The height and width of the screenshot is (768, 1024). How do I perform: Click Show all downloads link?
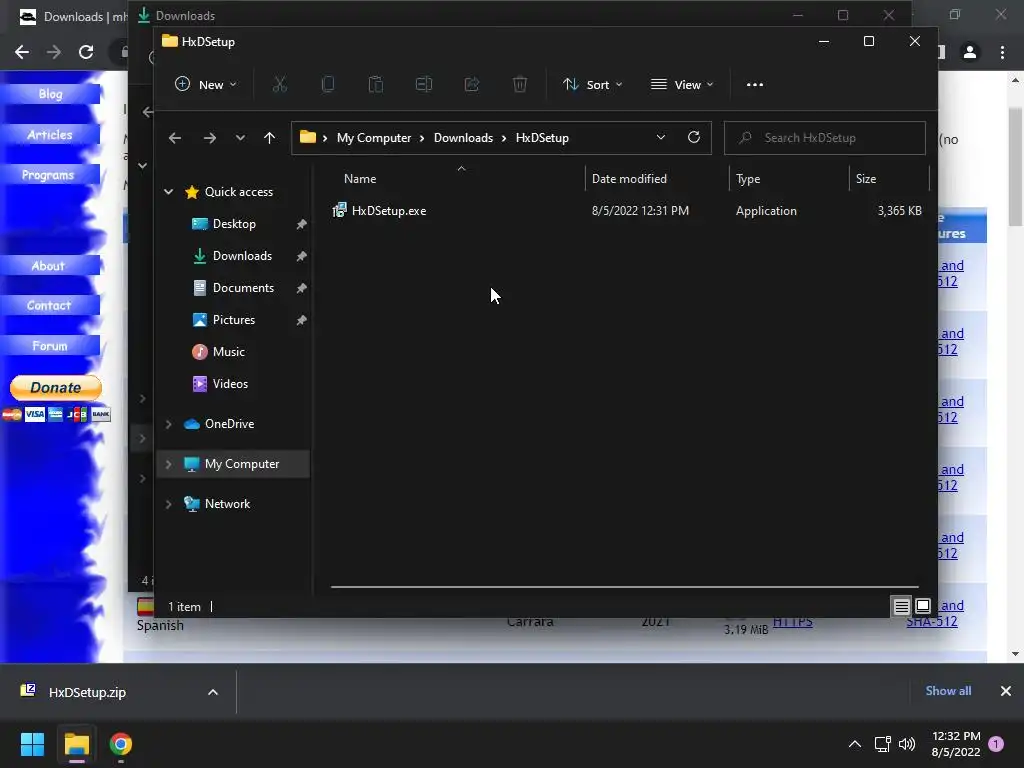pos(948,691)
